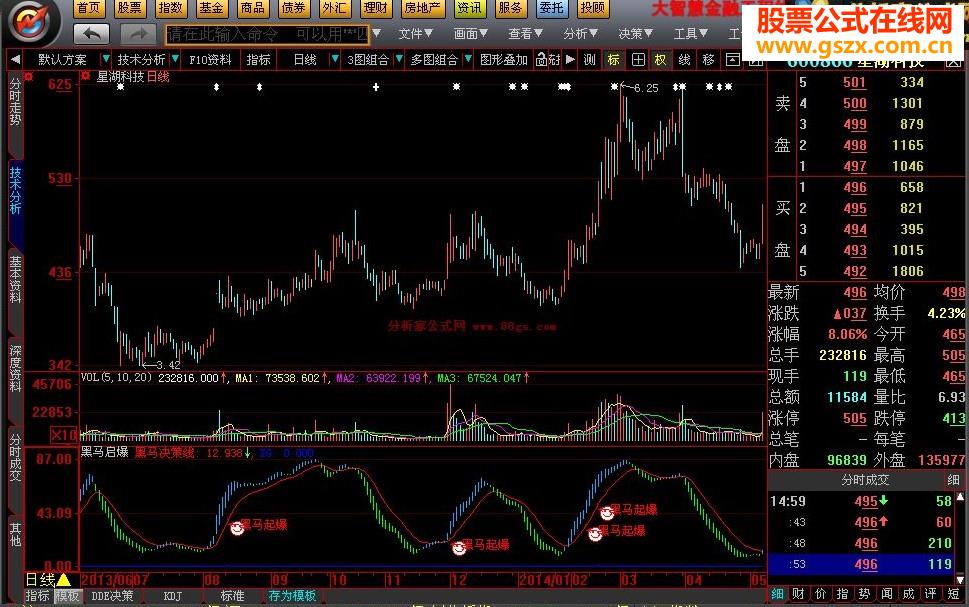Switch to 分时走势 side tab

click(15, 102)
